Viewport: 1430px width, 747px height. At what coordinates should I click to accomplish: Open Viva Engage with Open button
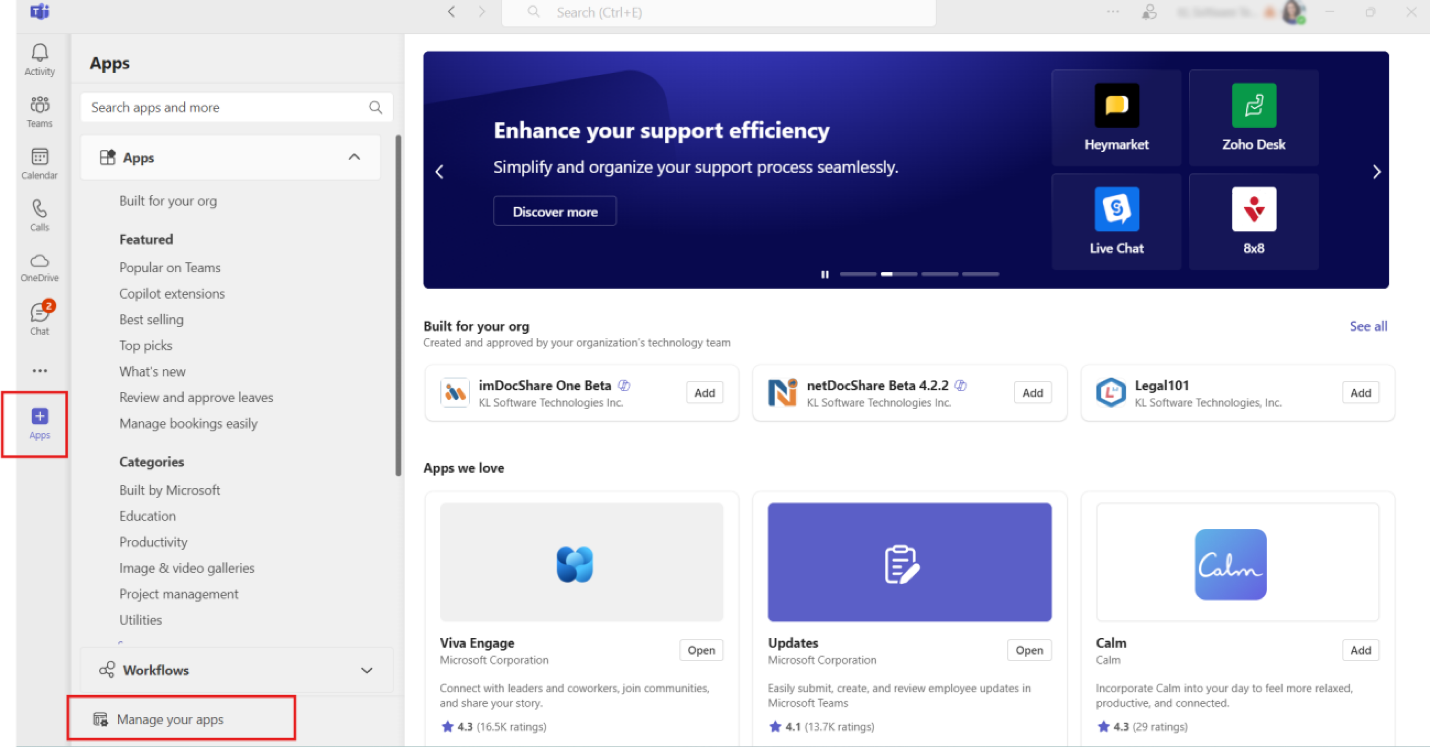pos(701,650)
